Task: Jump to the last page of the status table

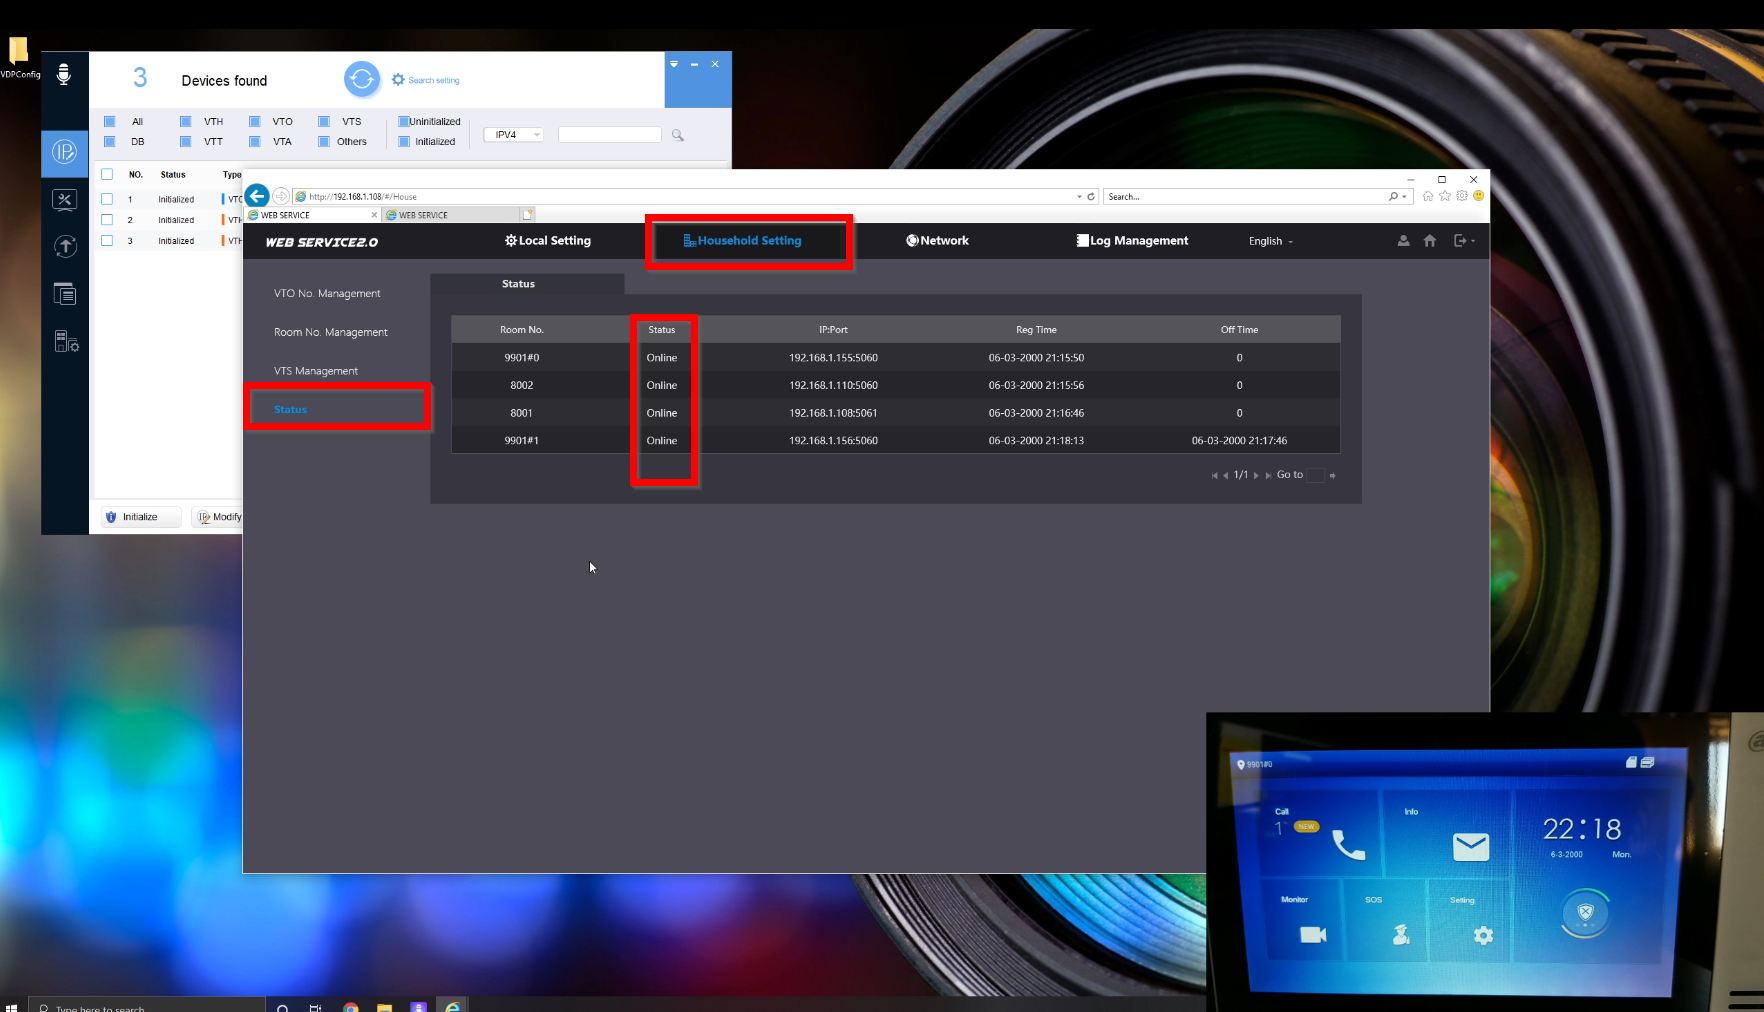Action: (1268, 476)
